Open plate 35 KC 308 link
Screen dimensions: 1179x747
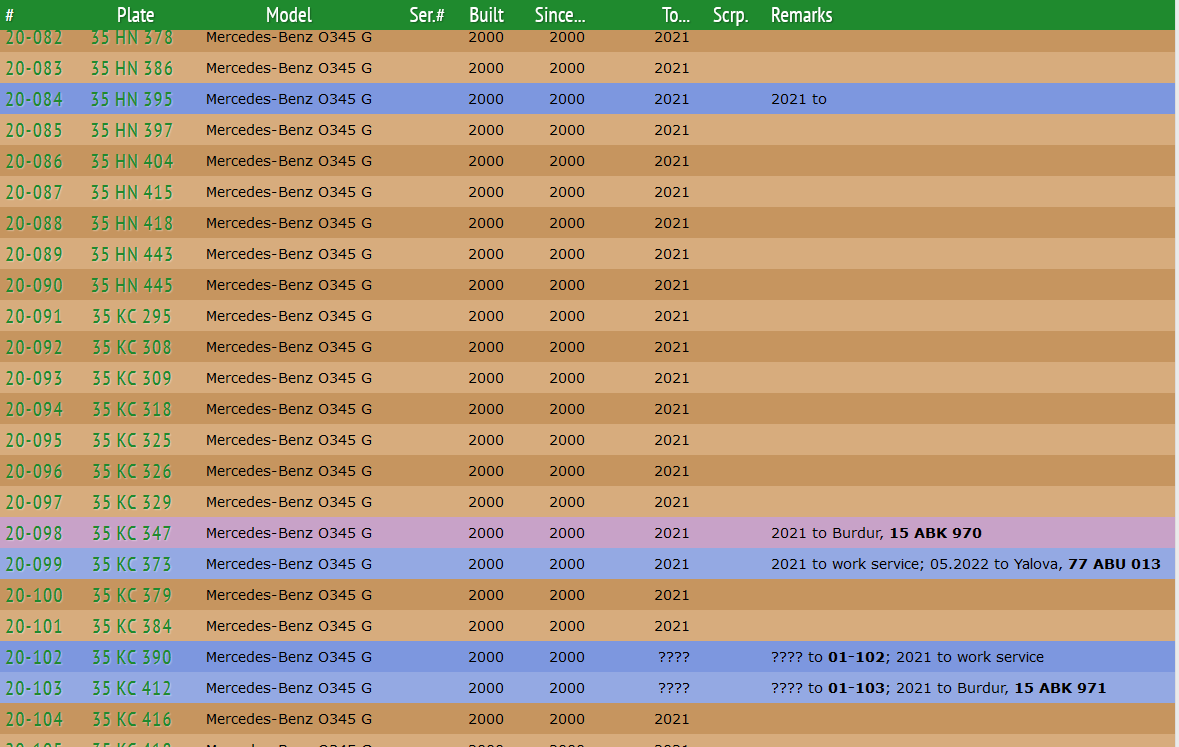pos(132,348)
